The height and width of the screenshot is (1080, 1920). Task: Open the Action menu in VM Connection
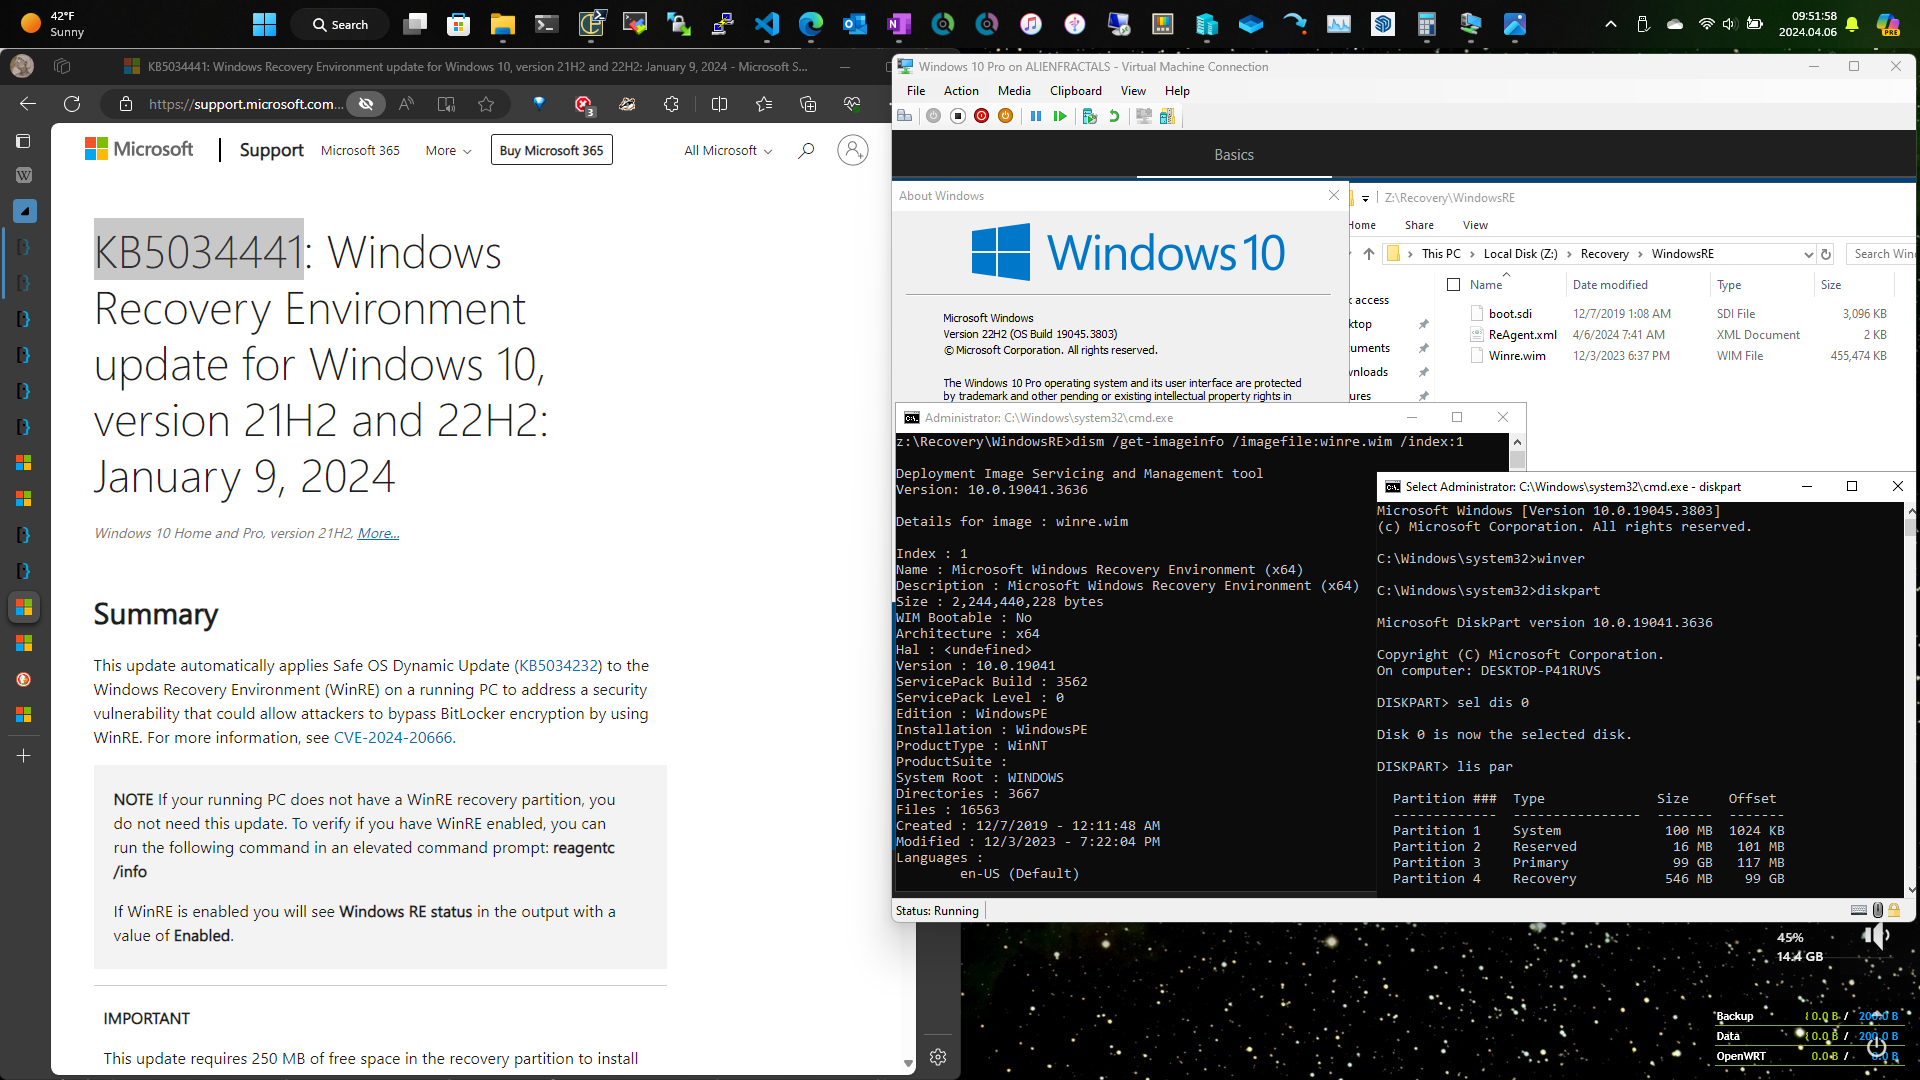pyautogui.click(x=961, y=91)
